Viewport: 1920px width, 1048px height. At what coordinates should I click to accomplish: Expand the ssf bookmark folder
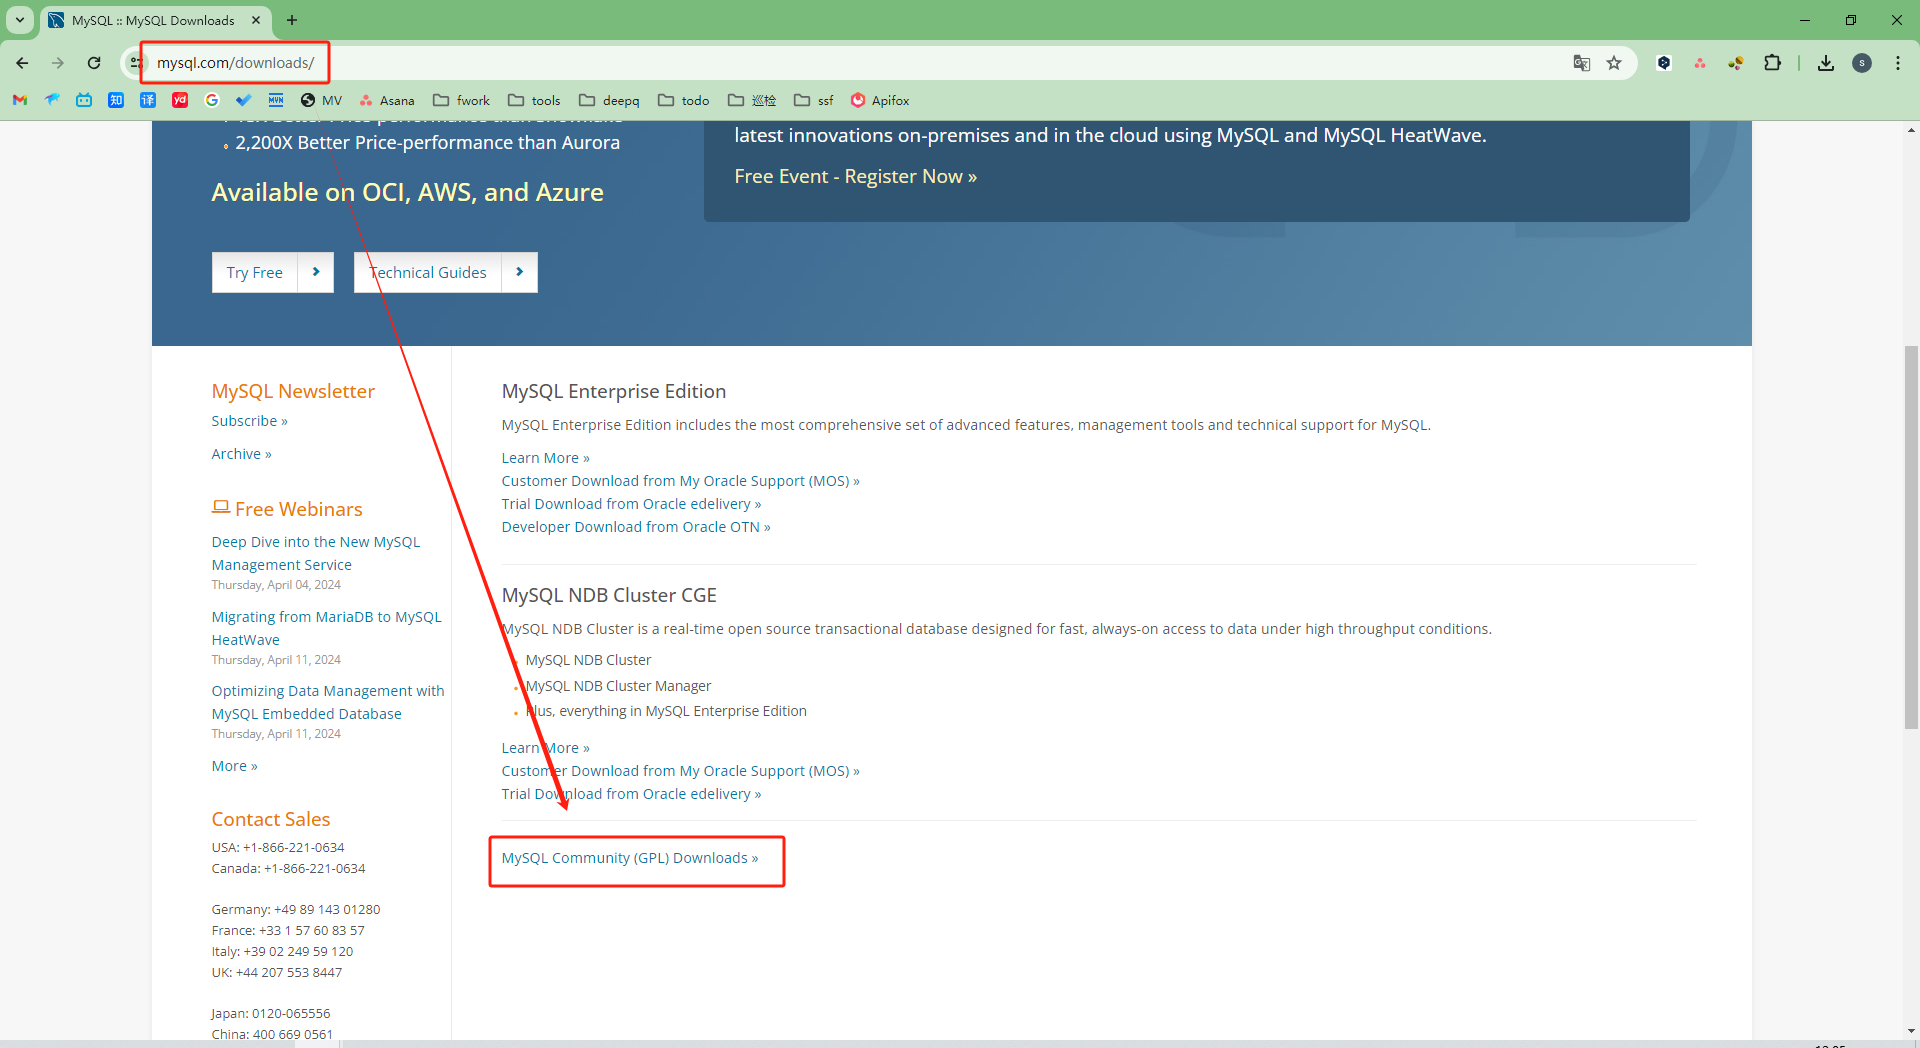pos(814,100)
